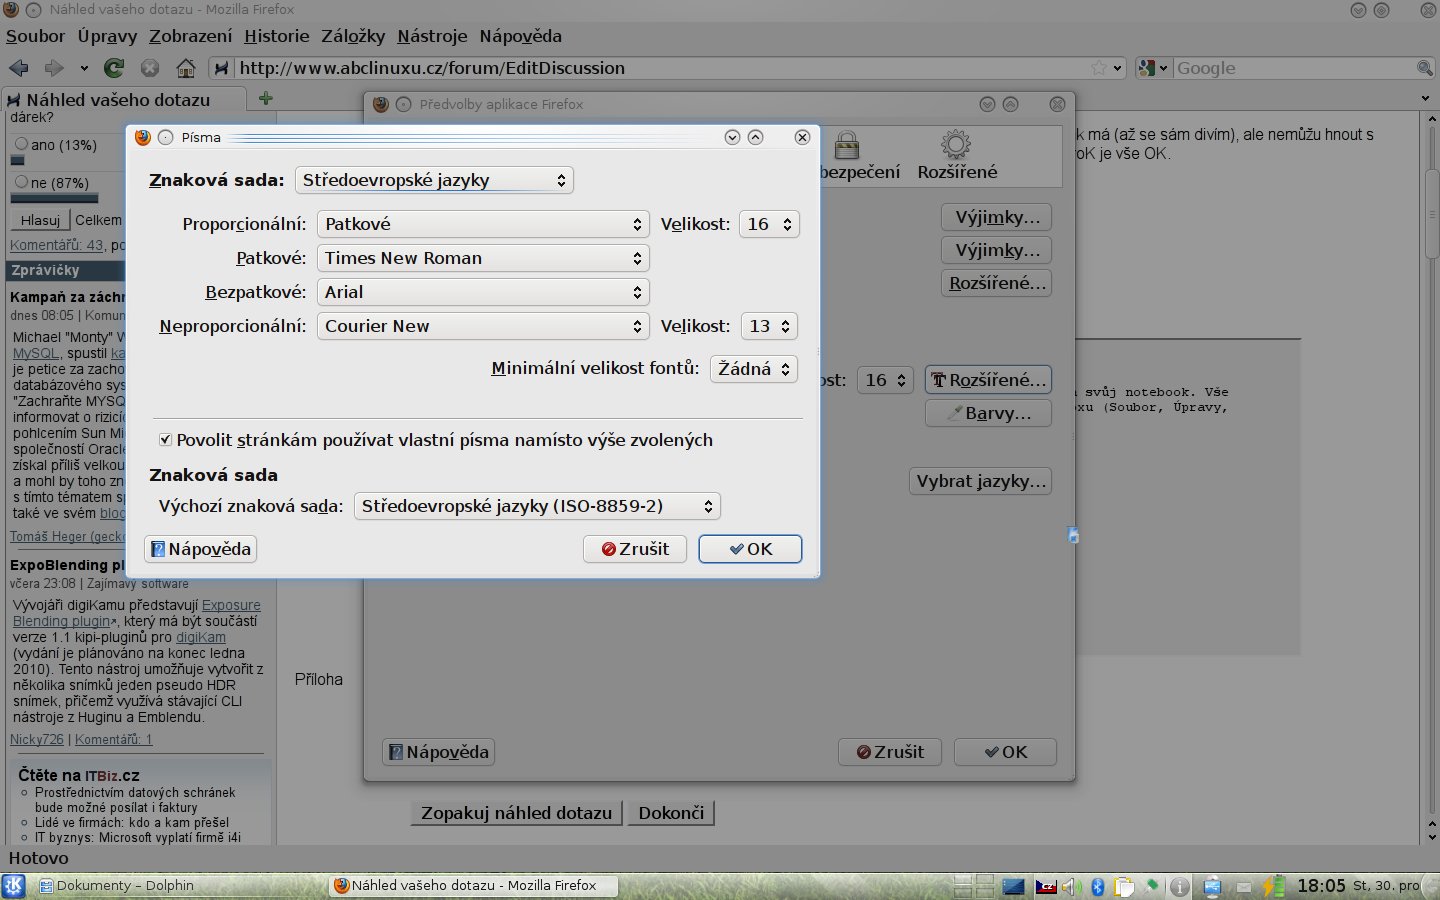Click the home icon in toolbar
Viewport: 1440px width, 900px height.
[x=186, y=68]
